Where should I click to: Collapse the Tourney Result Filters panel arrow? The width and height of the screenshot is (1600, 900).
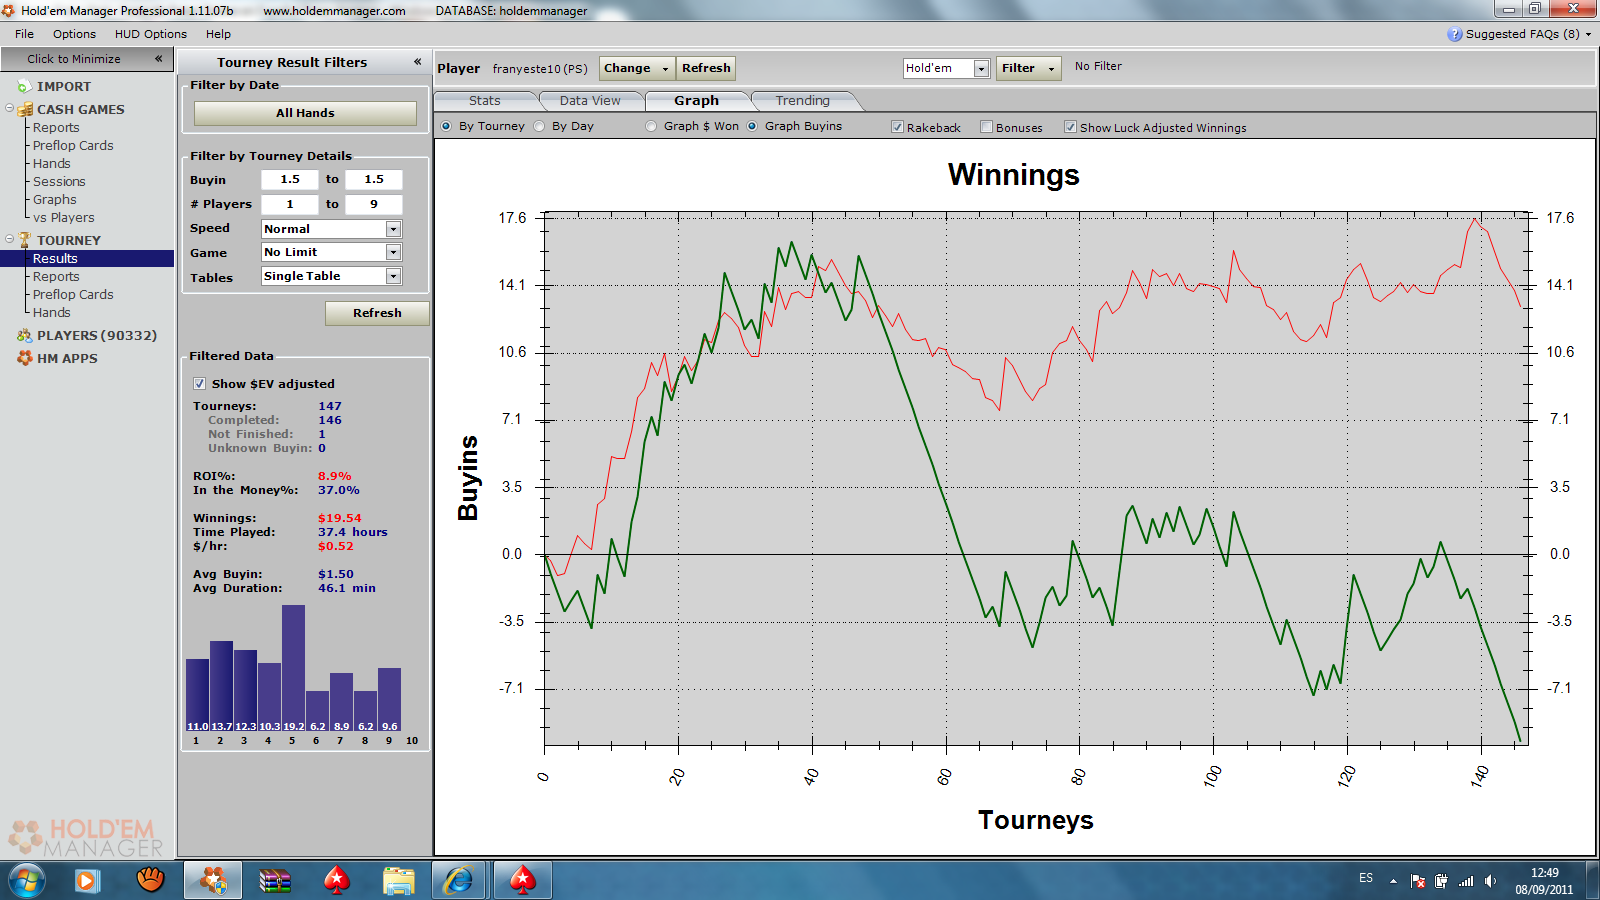click(x=418, y=62)
